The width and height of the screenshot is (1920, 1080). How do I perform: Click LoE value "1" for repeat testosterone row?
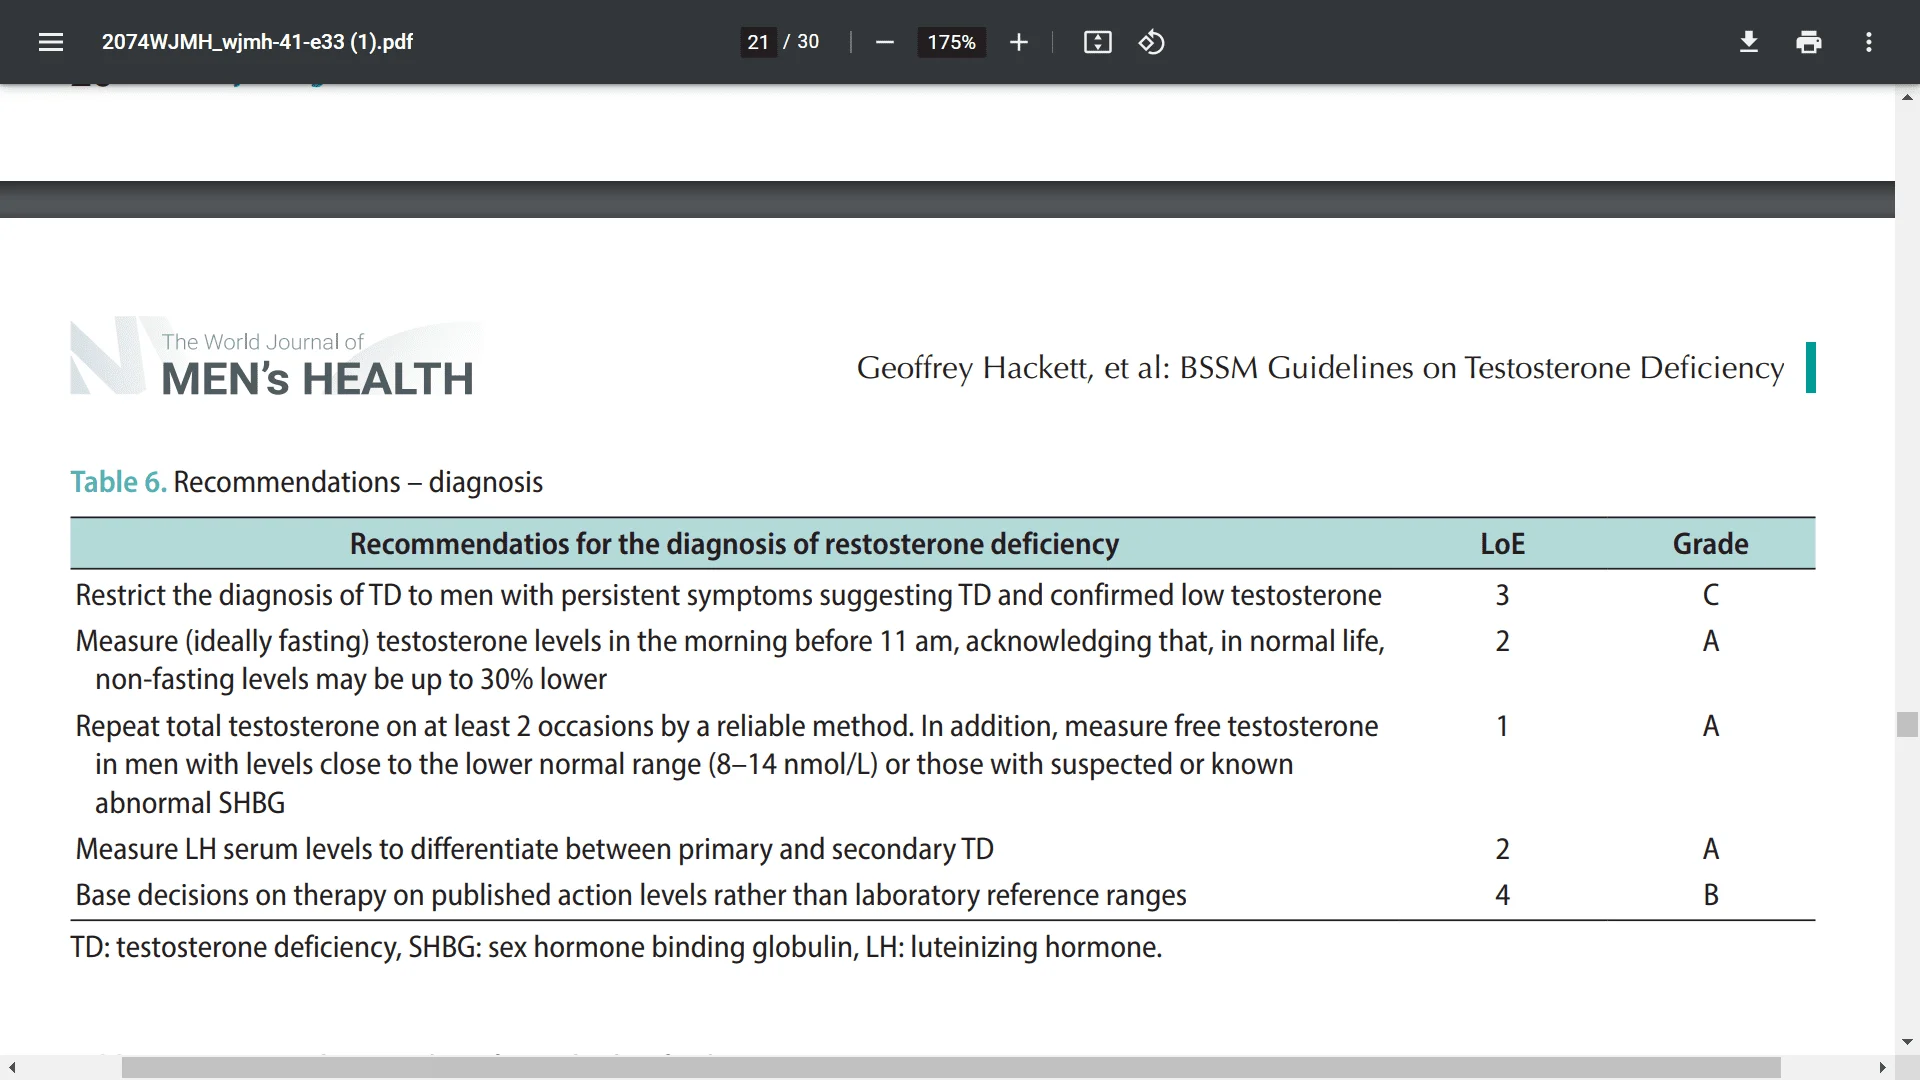(1502, 726)
